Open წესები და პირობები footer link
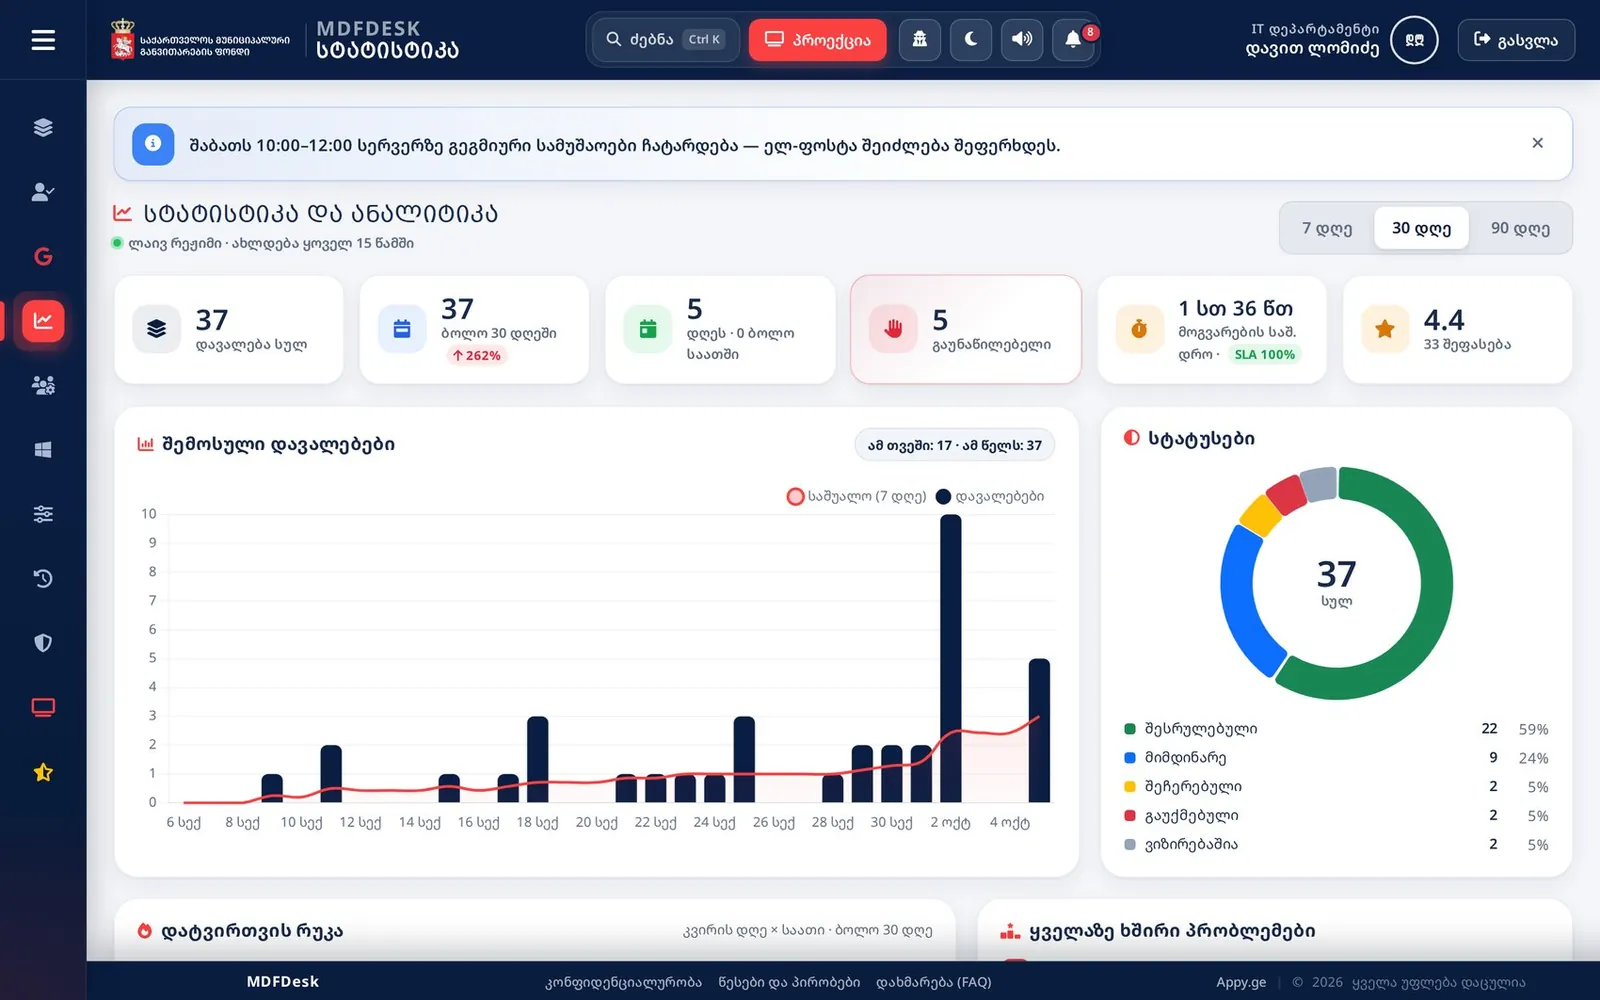 coord(789,982)
